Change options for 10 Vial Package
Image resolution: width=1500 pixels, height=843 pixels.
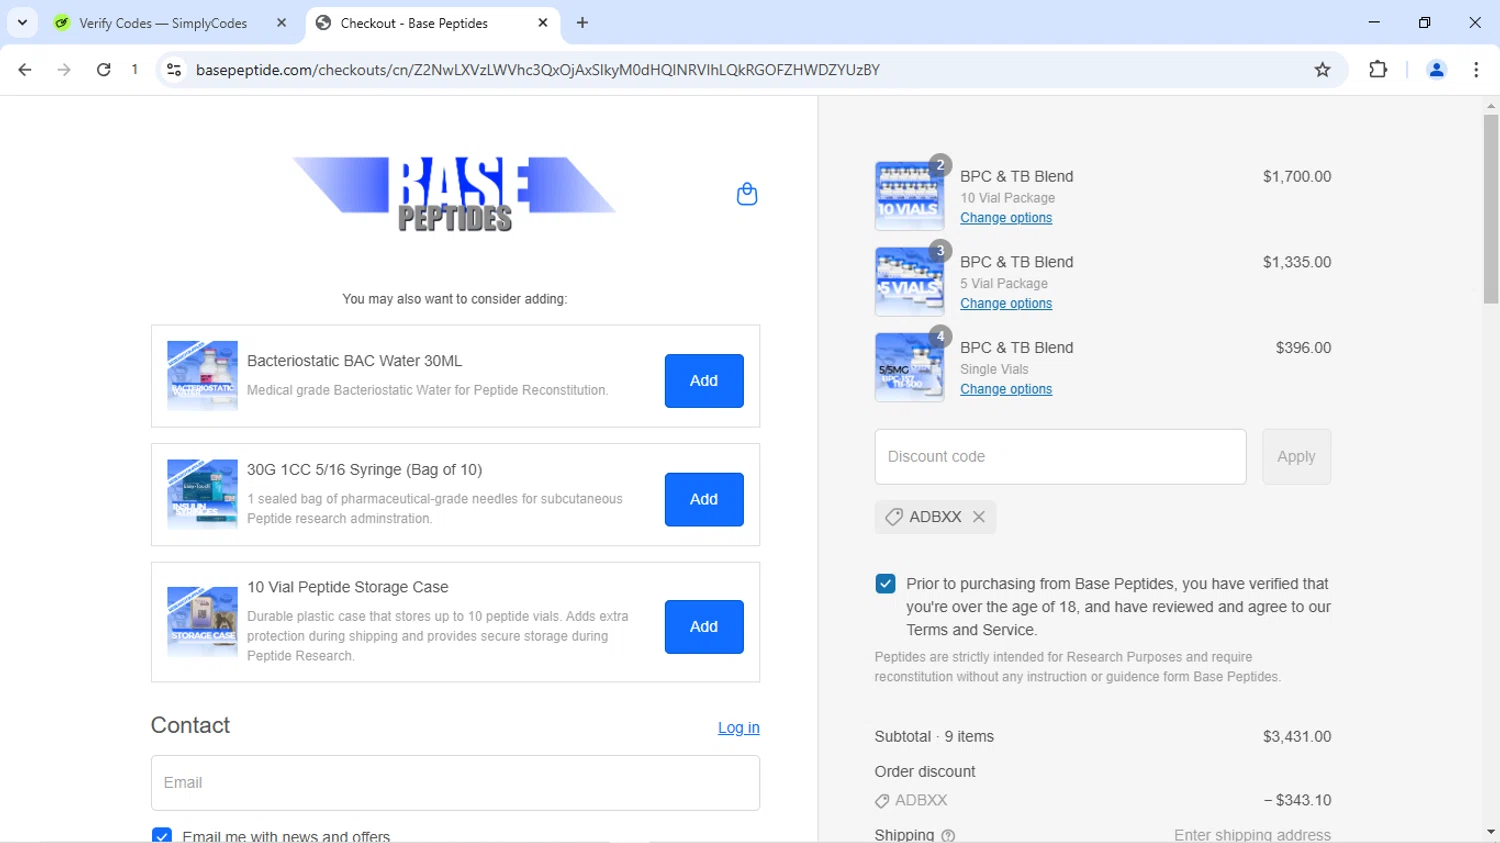(x=1006, y=218)
